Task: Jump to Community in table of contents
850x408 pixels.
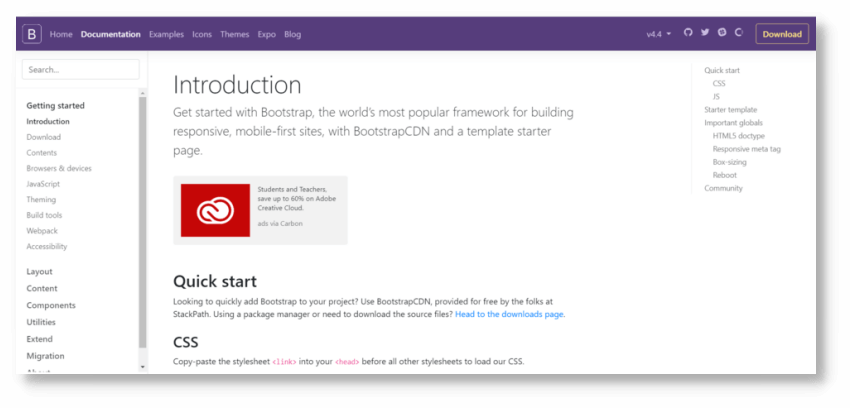Action: [x=723, y=188]
